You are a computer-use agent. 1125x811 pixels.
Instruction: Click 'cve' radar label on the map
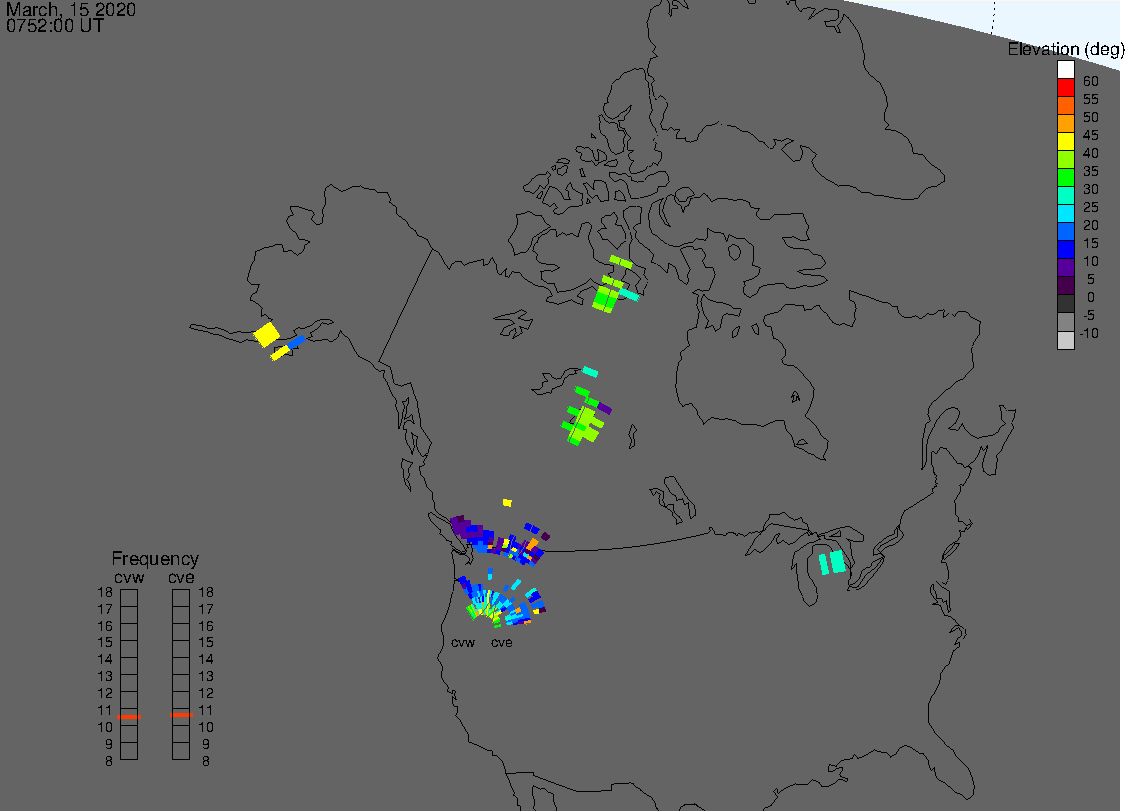[x=502, y=642]
